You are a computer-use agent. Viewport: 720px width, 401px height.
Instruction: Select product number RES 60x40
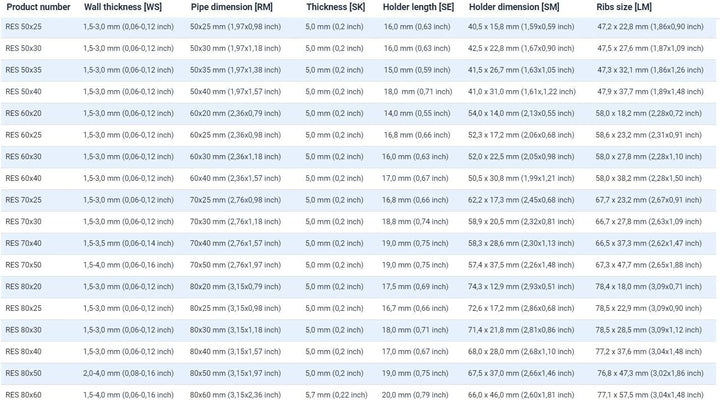[23, 178]
